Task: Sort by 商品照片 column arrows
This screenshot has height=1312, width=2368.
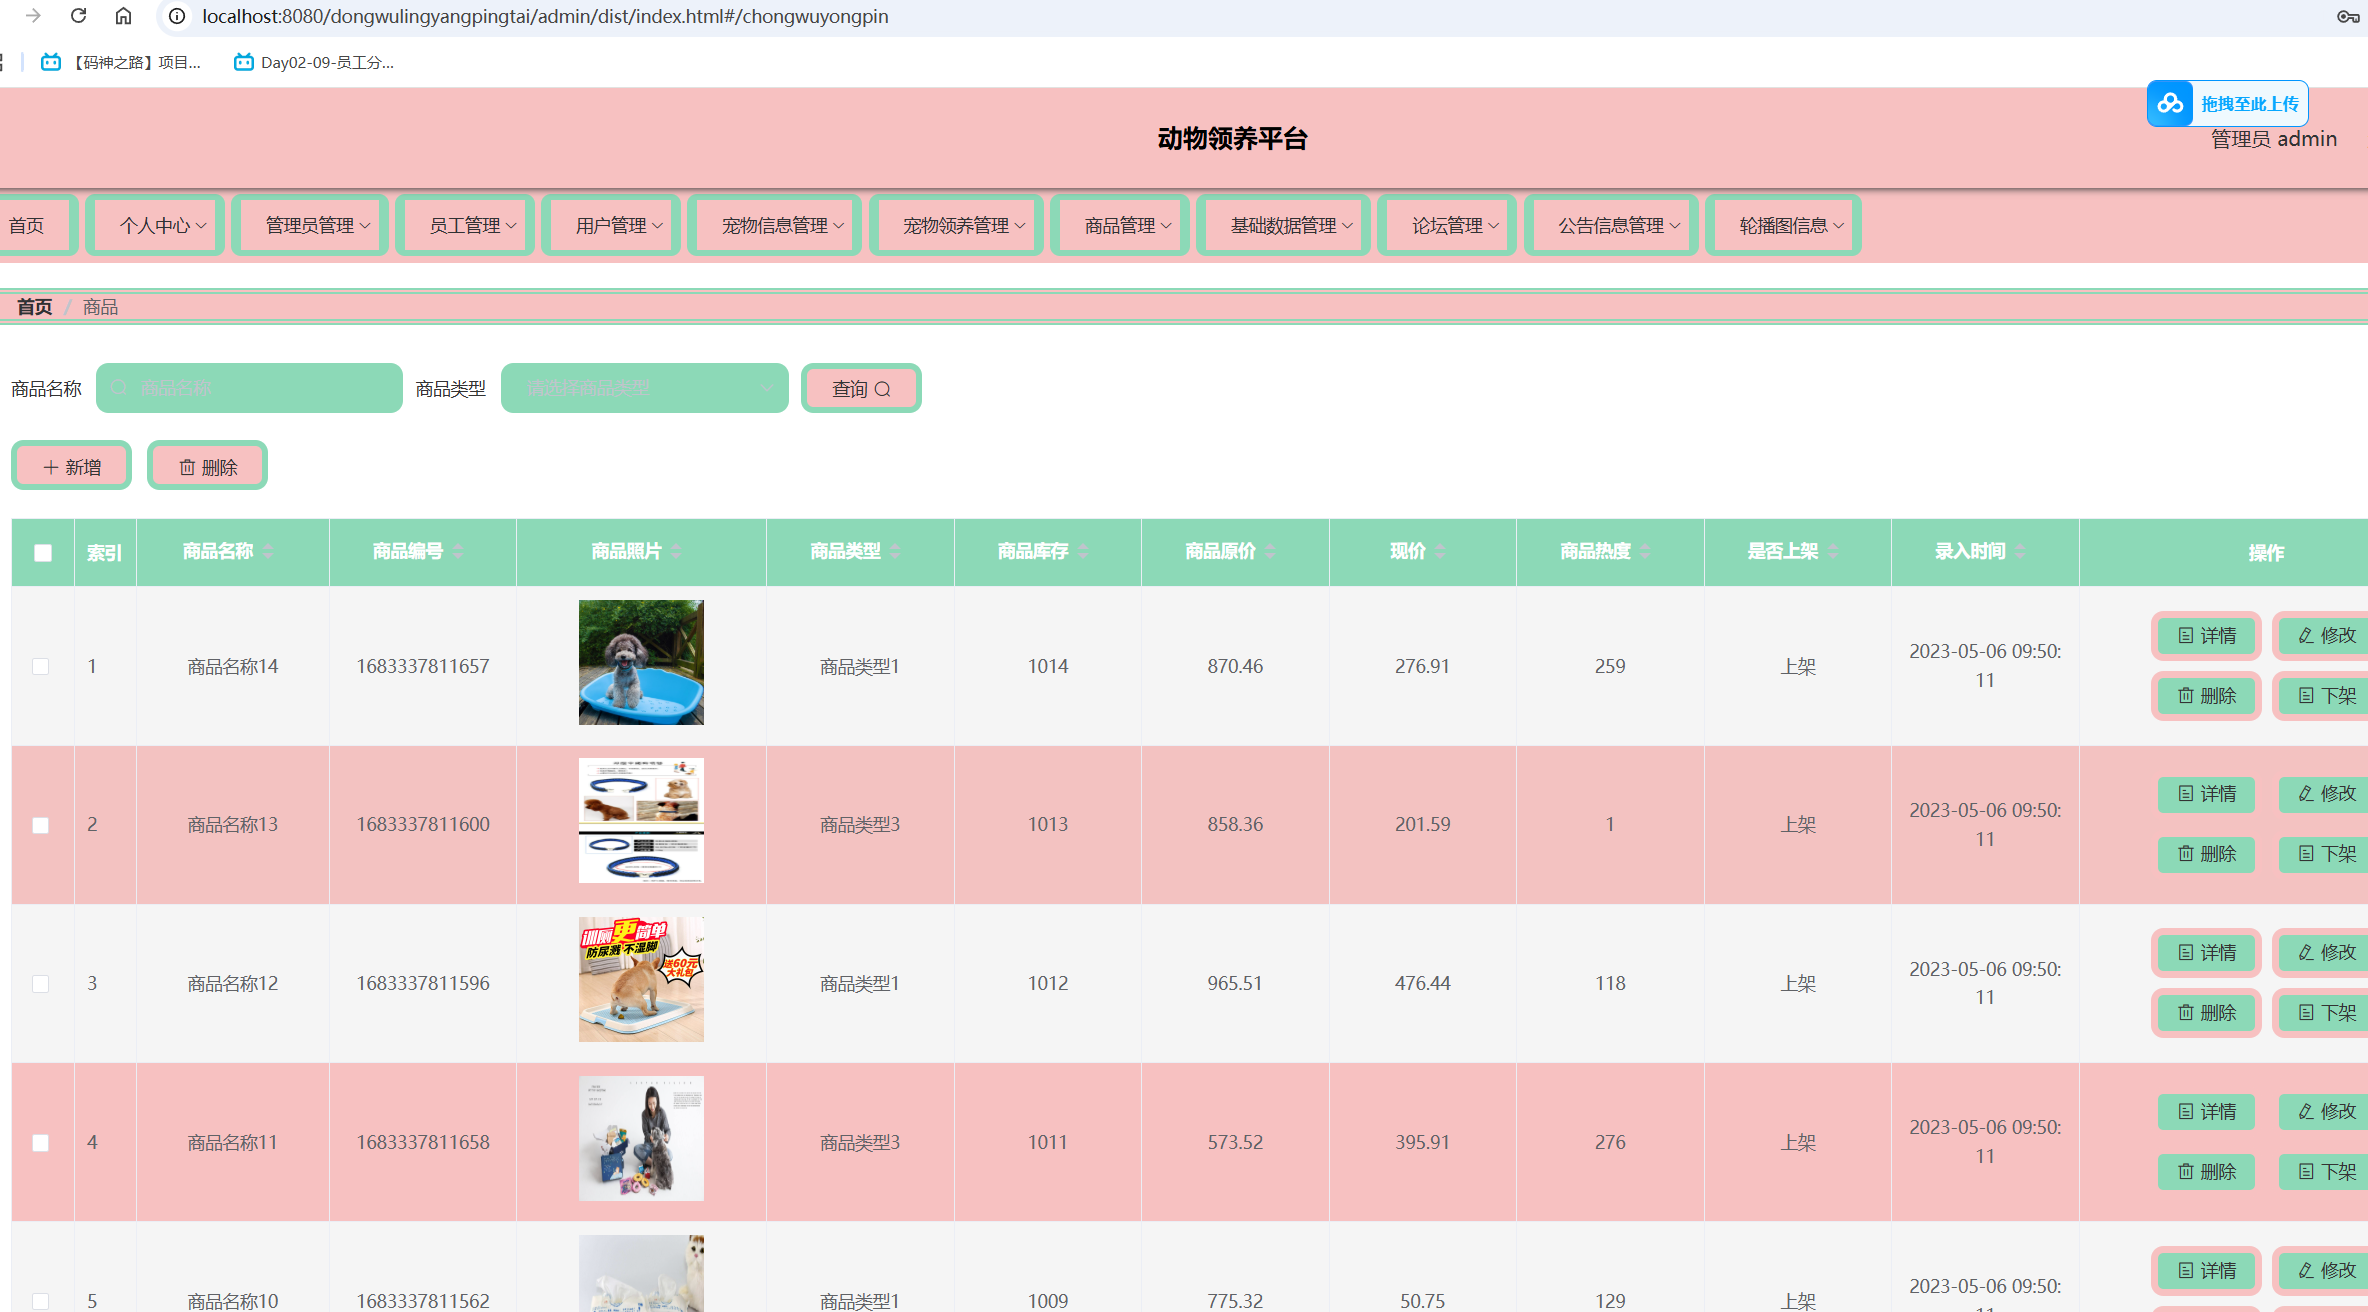Action: 677,551
